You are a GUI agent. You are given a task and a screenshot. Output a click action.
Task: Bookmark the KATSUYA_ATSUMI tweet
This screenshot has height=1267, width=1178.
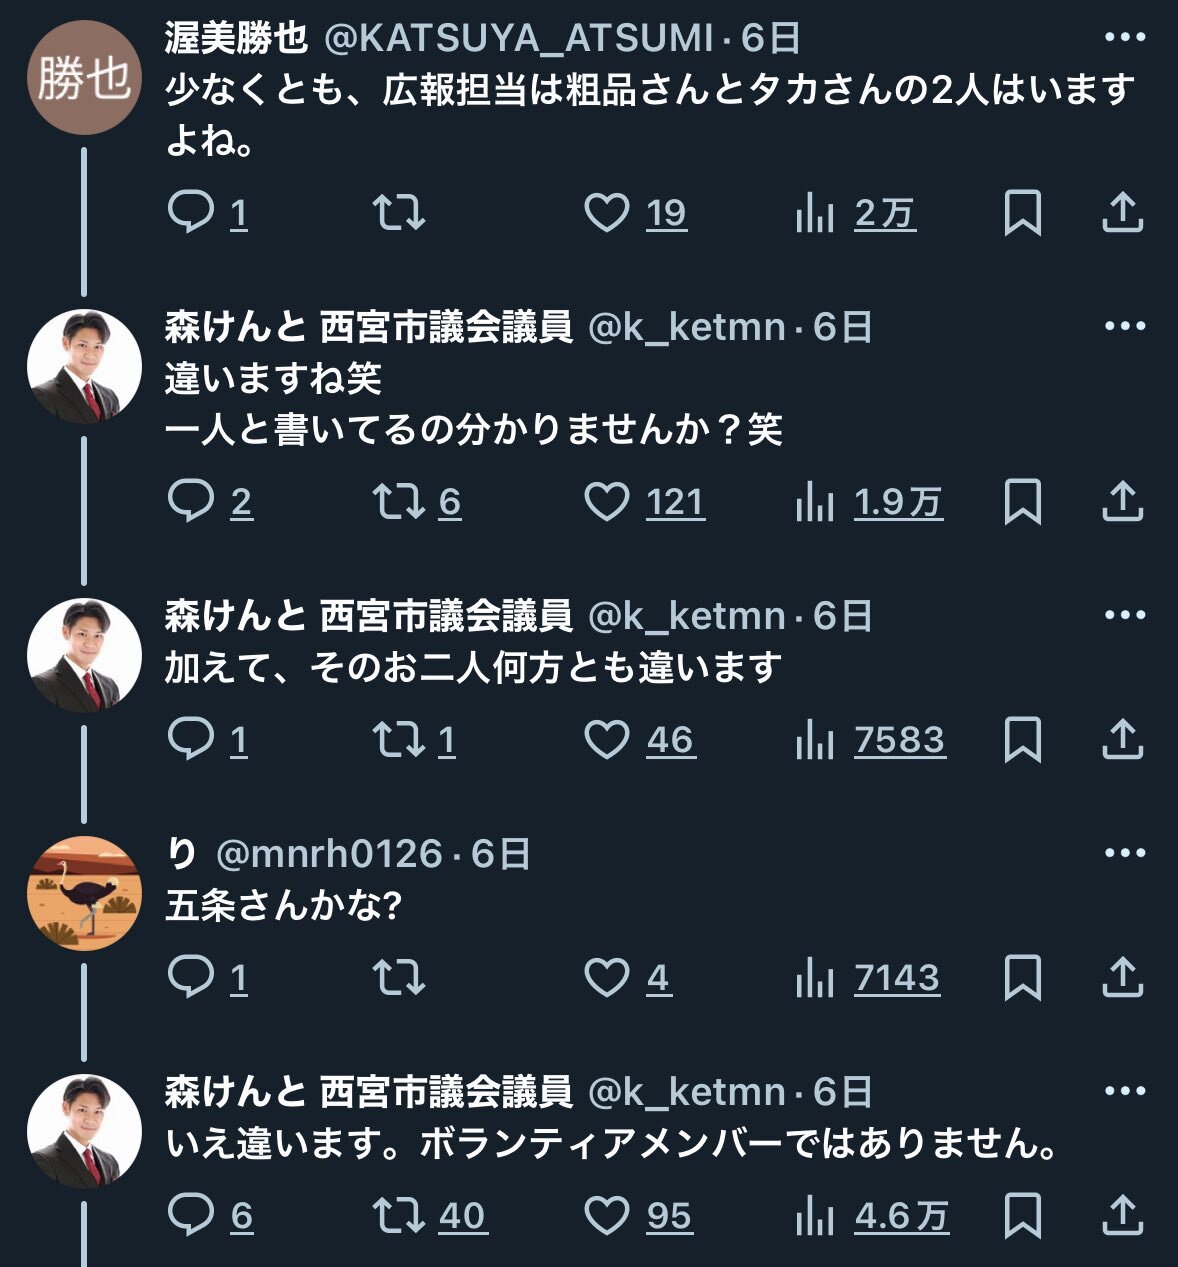(x=1022, y=212)
